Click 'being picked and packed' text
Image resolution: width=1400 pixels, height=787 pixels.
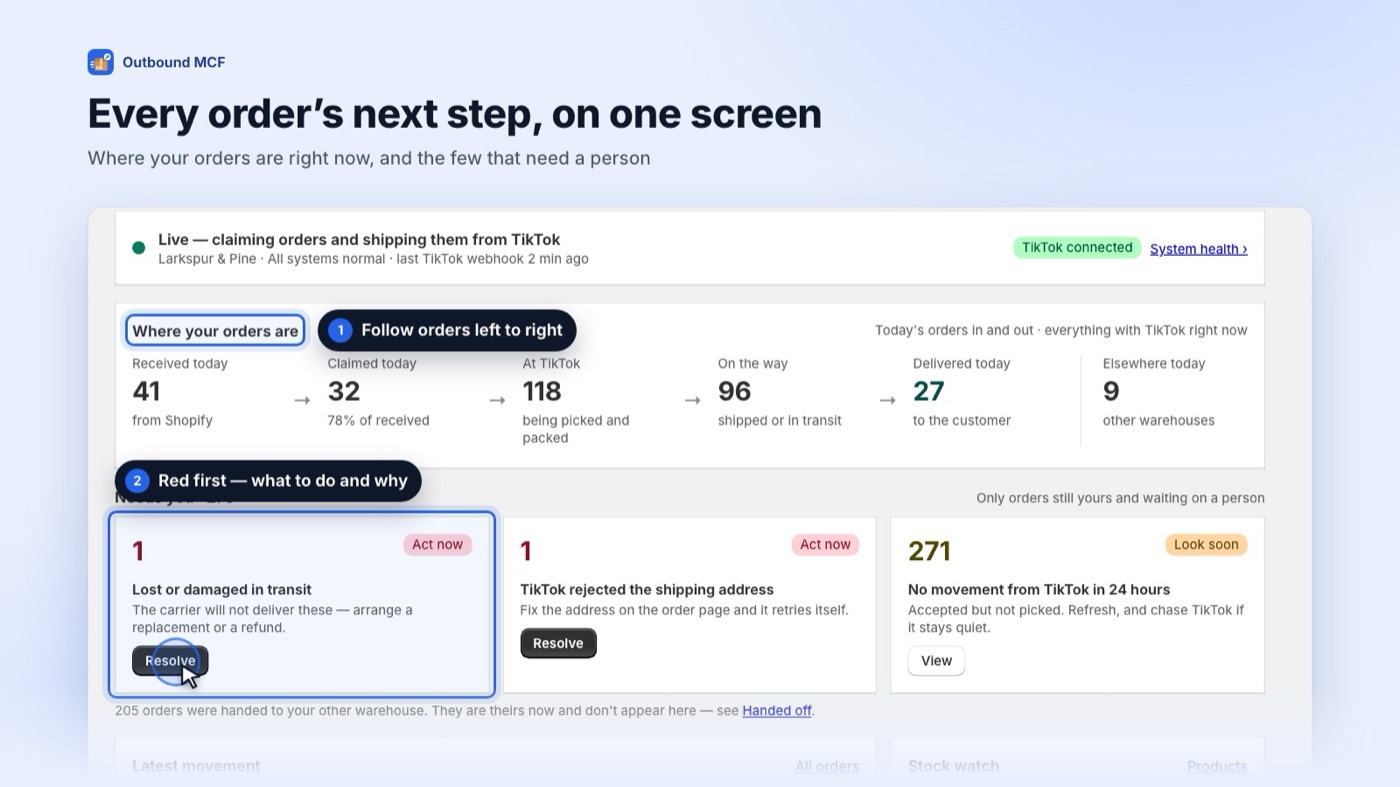(x=576, y=429)
